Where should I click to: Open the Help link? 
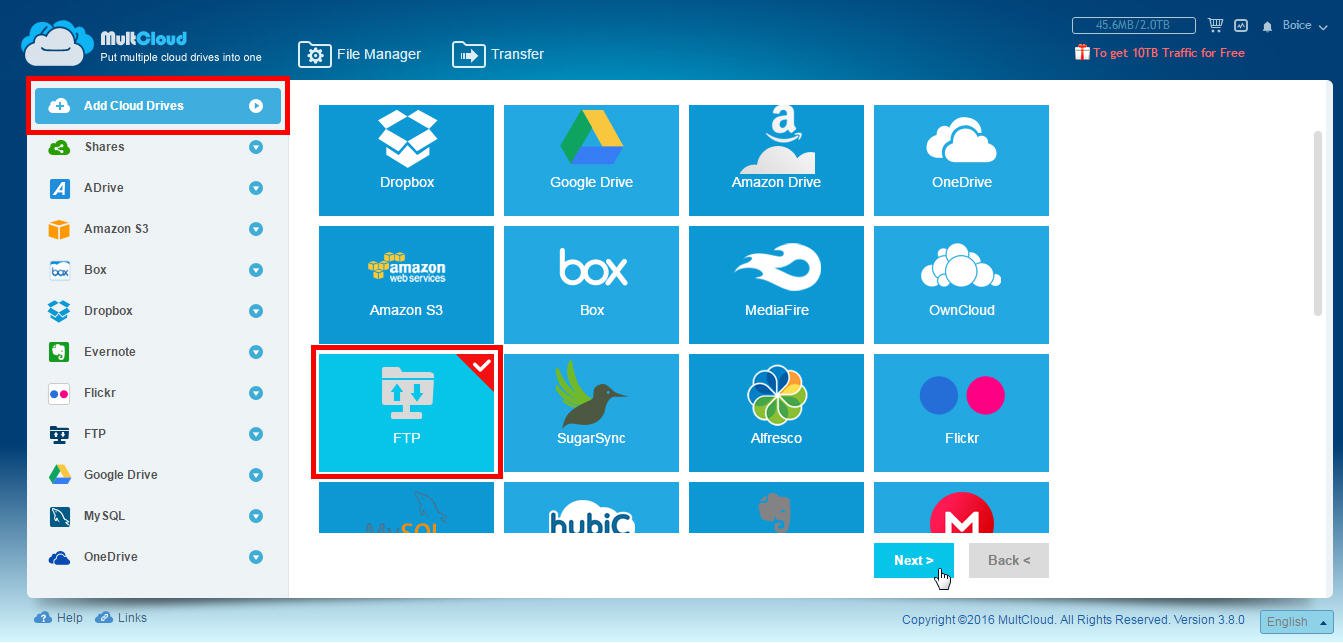tap(59, 618)
